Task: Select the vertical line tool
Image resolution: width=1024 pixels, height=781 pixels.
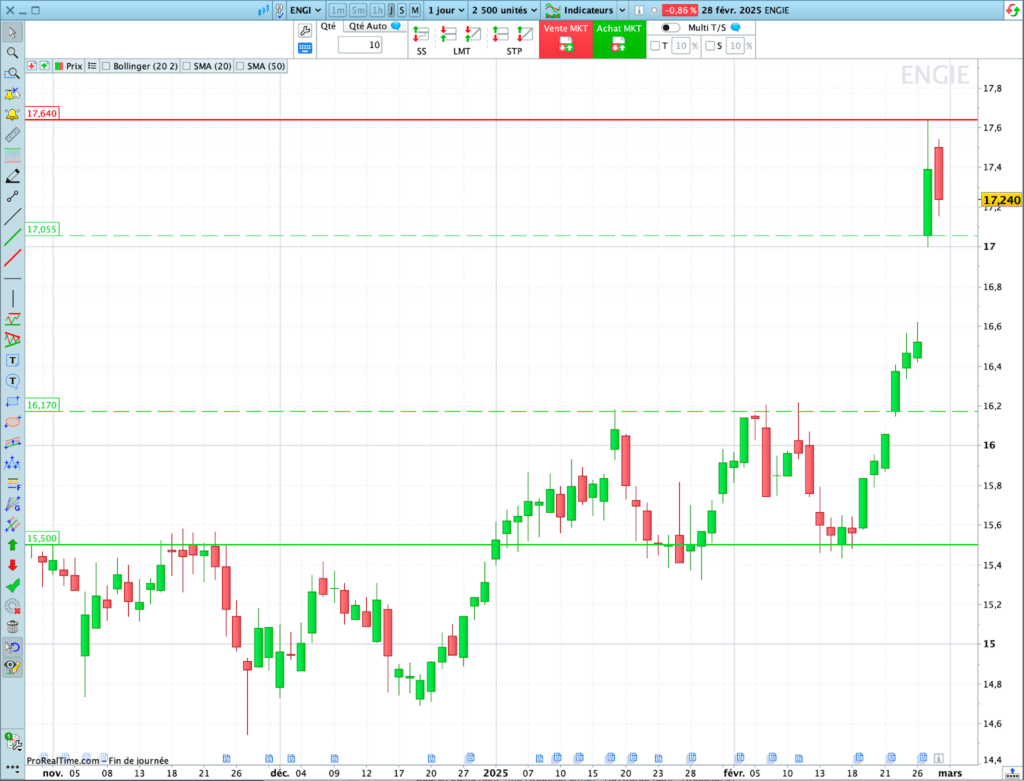Action: point(12,299)
